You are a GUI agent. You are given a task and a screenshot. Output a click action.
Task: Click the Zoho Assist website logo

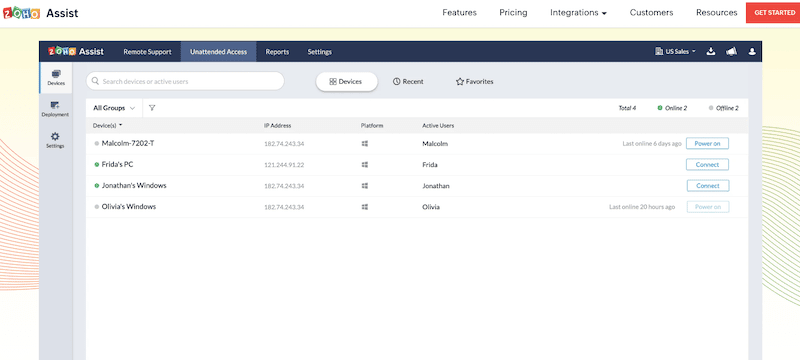click(x=41, y=13)
